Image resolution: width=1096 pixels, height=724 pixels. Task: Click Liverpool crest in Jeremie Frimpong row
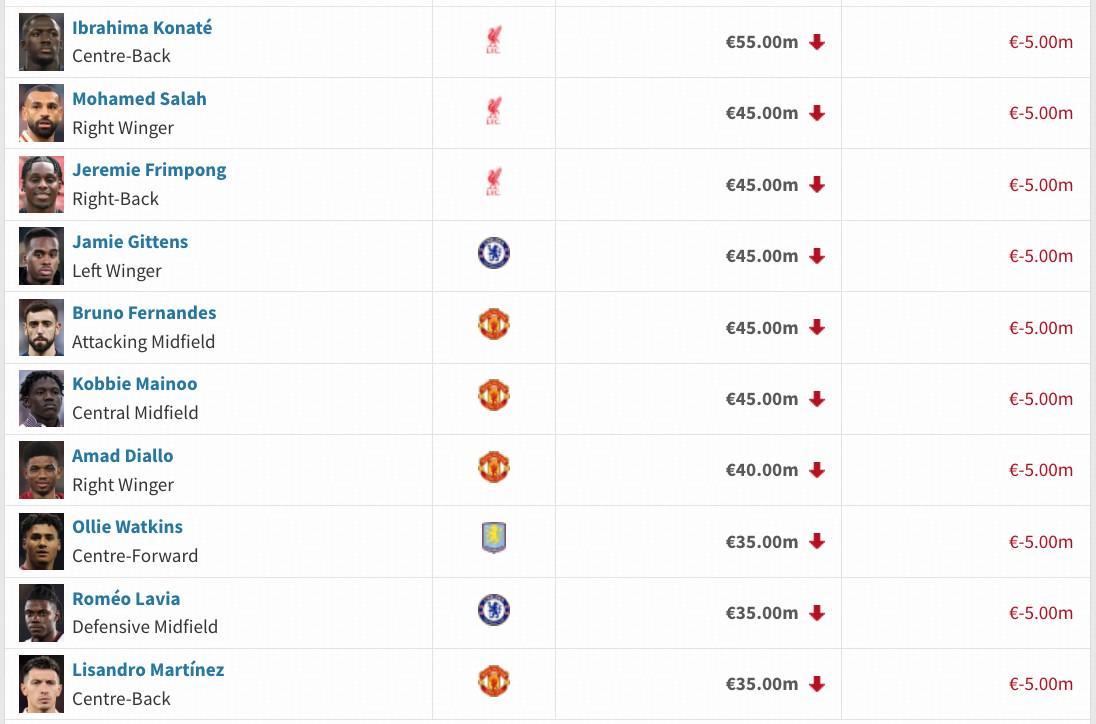pos(493,183)
